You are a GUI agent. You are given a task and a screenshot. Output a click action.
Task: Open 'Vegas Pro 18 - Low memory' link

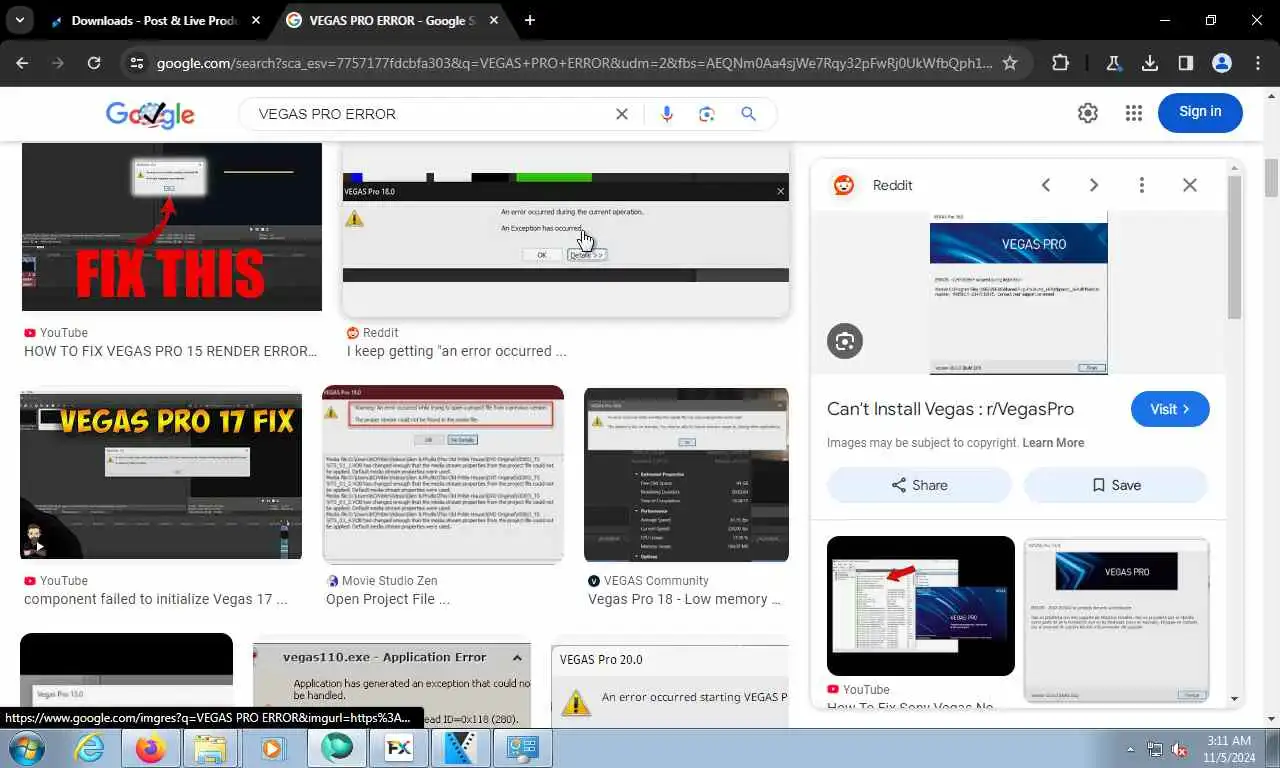685,599
